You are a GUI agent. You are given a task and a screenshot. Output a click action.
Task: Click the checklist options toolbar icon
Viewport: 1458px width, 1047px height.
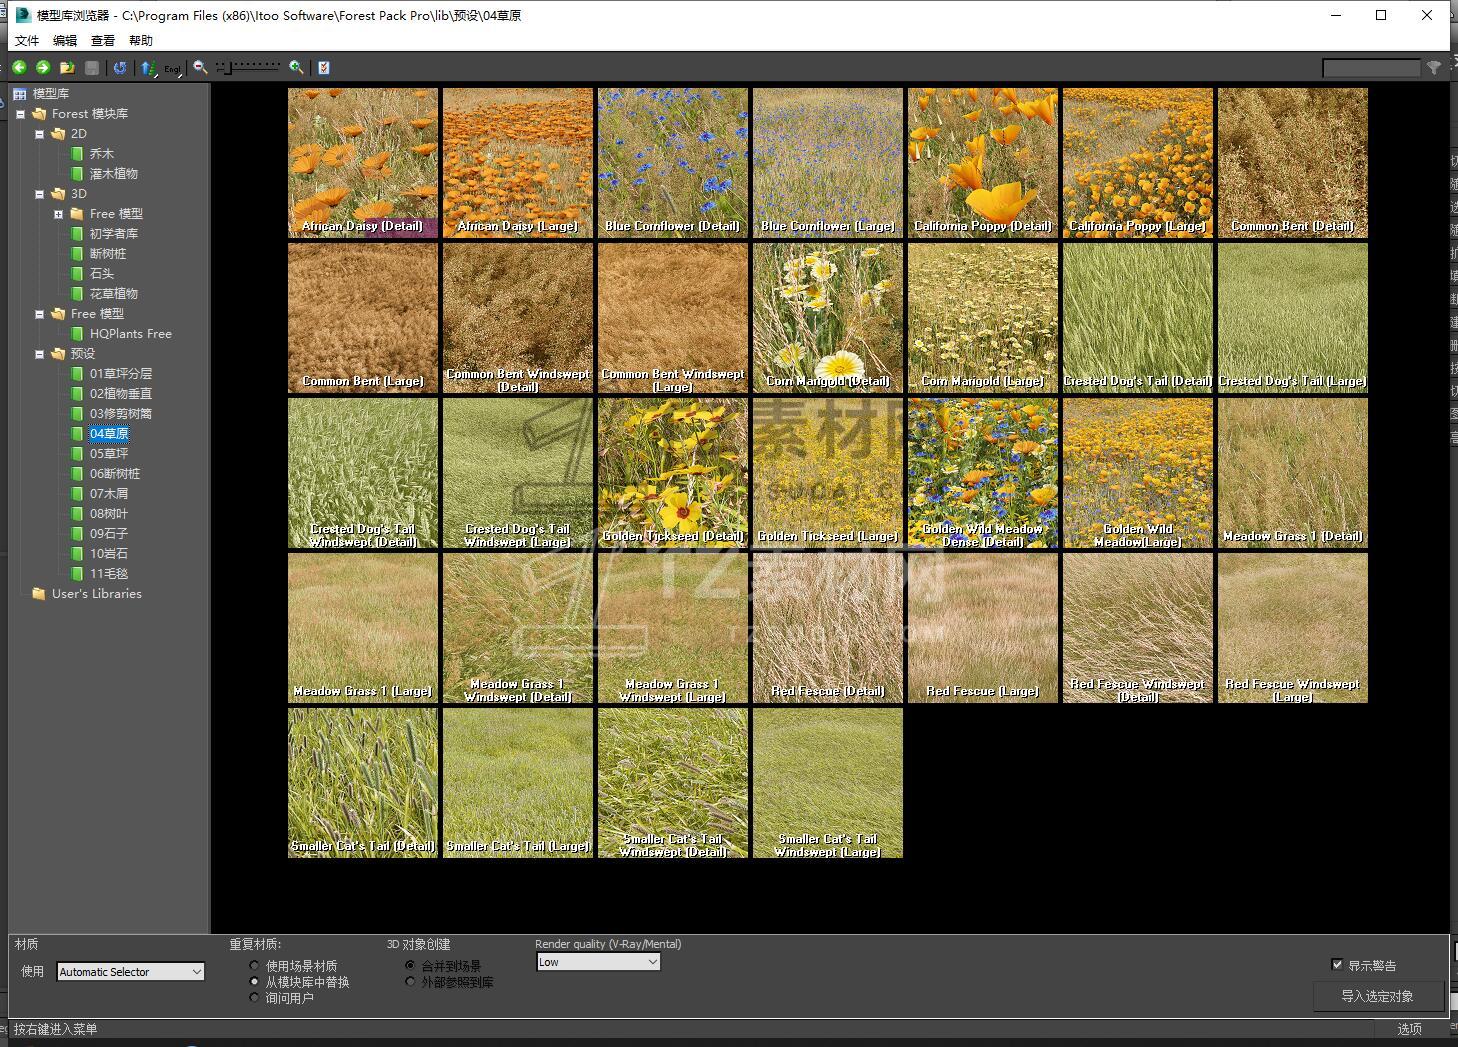(x=323, y=67)
